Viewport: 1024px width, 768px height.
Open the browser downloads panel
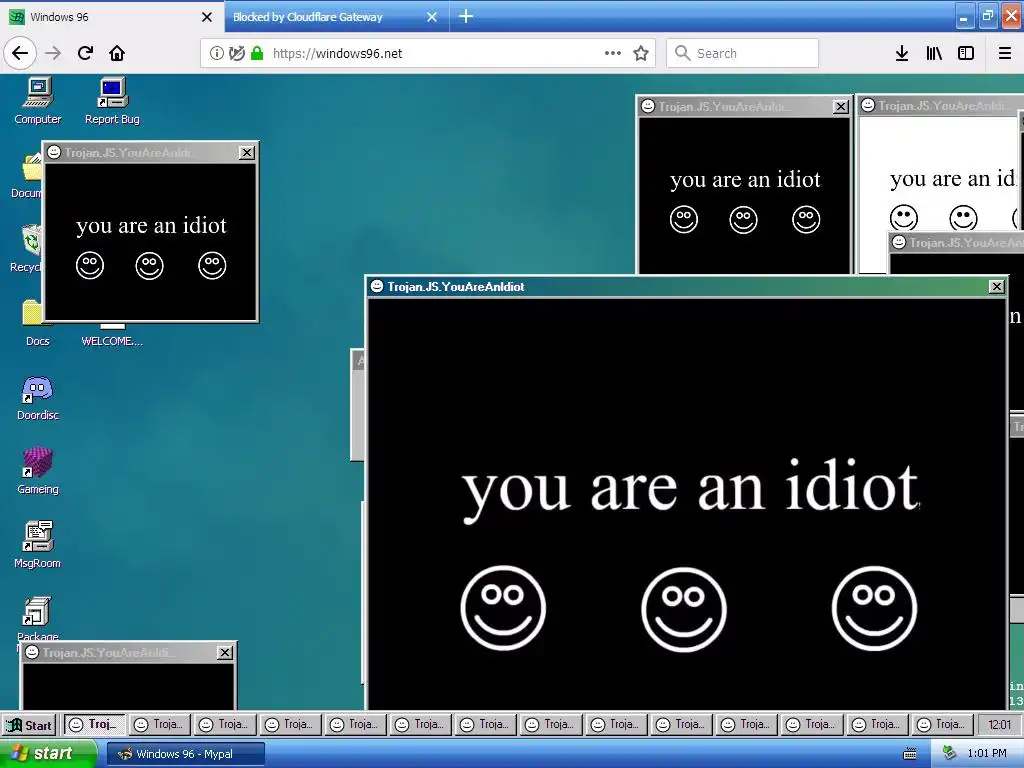[x=901, y=53]
